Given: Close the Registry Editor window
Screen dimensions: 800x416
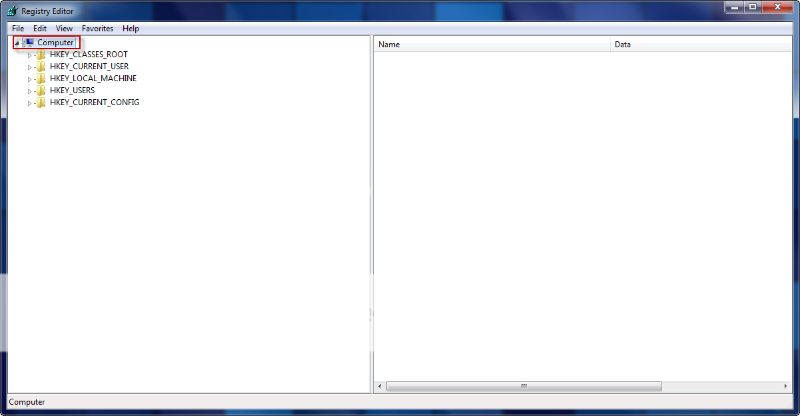Looking at the screenshot, I should [x=778, y=7].
